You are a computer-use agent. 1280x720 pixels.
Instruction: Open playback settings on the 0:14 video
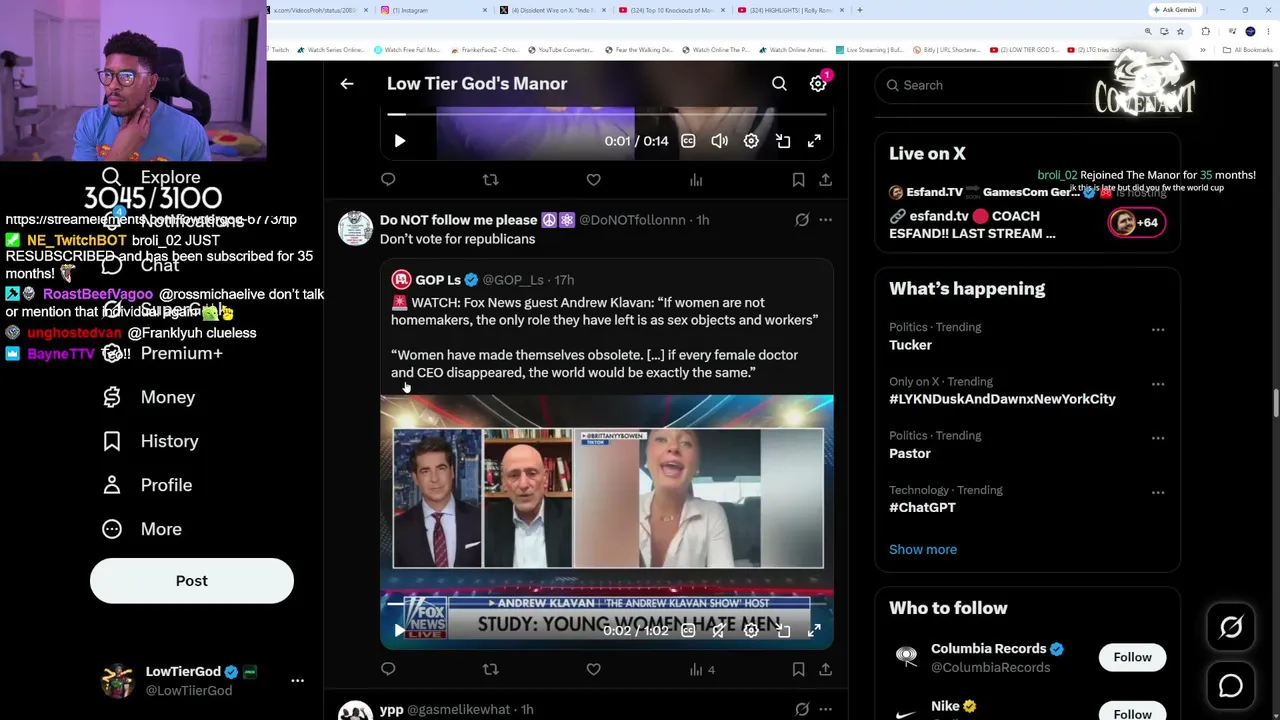click(x=751, y=141)
